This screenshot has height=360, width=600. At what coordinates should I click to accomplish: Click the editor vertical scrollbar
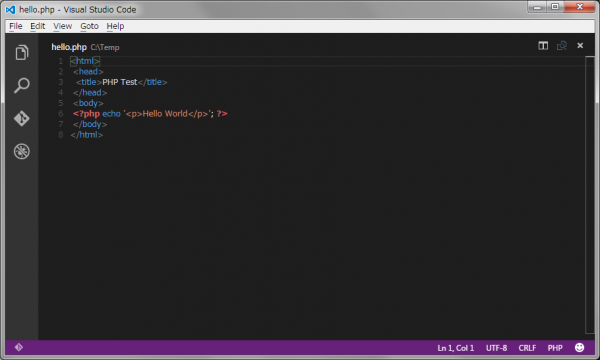[590, 195]
